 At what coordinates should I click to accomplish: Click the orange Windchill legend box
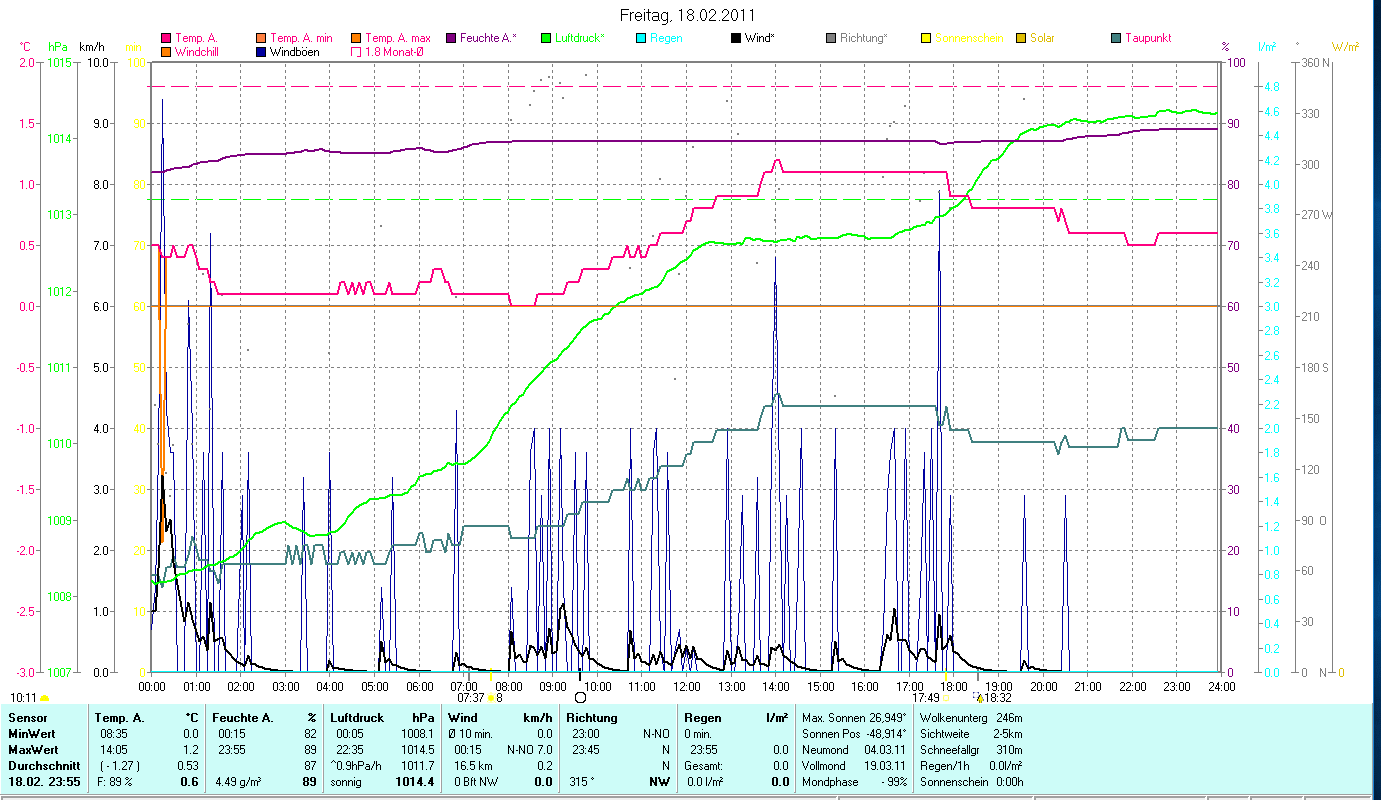click(x=166, y=51)
